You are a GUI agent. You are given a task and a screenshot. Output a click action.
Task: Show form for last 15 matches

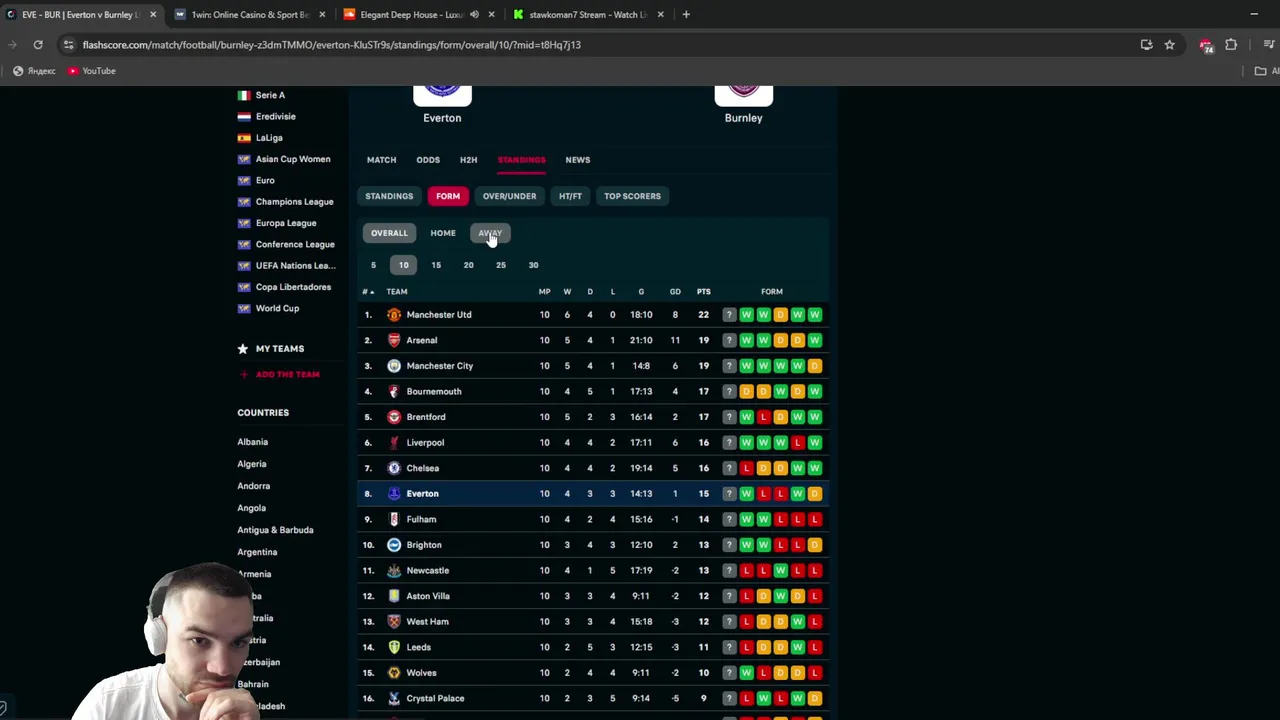click(436, 265)
